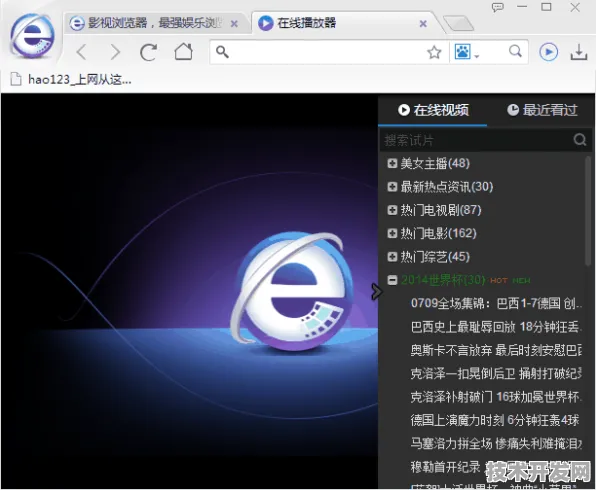Image resolution: width=596 pixels, height=490 pixels.
Task: Select the 热门综艺(45) label
Action: point(435,257)
